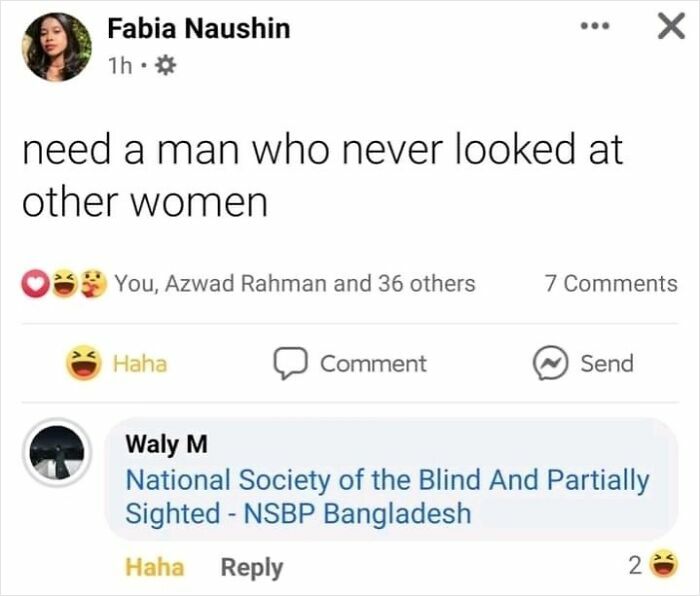
Task: Click the post privacy gear icon
Action: [166, 65]
